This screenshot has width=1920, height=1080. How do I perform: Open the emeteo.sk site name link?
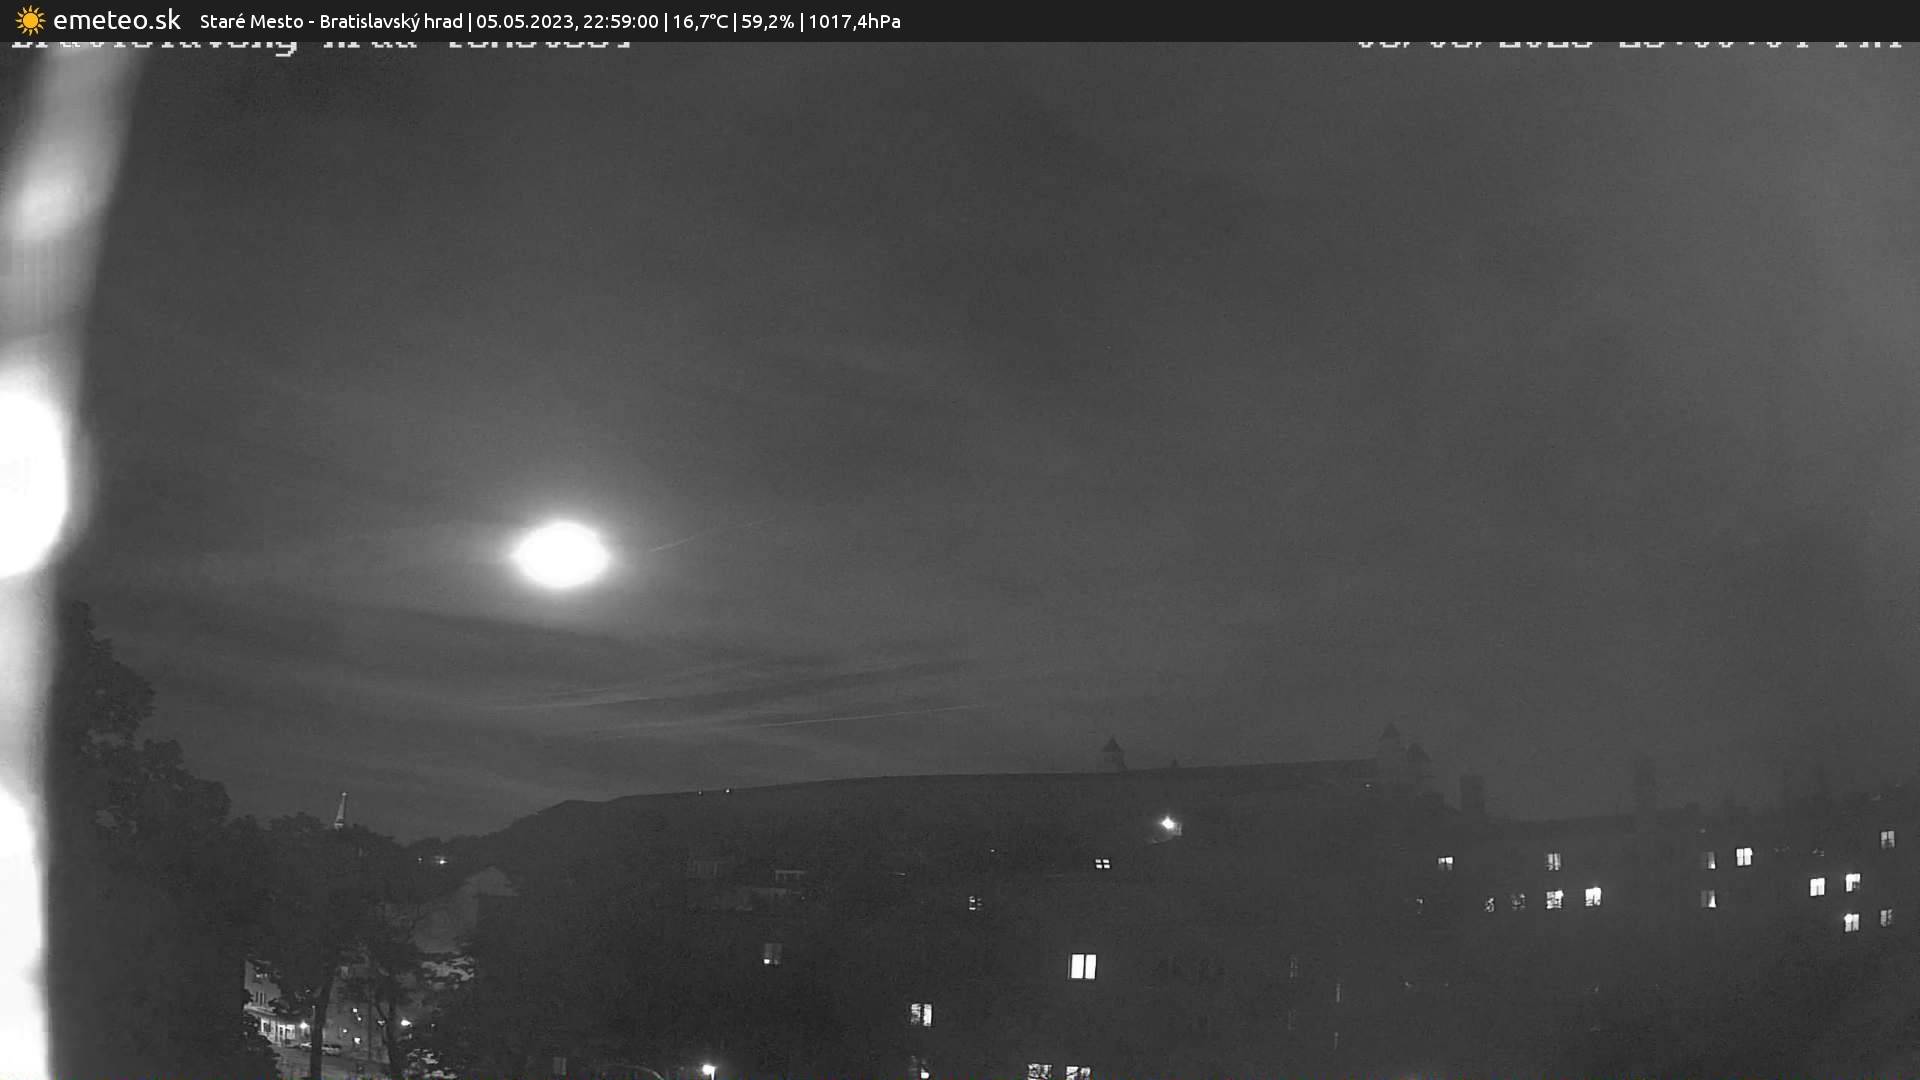tap(116, 21)
